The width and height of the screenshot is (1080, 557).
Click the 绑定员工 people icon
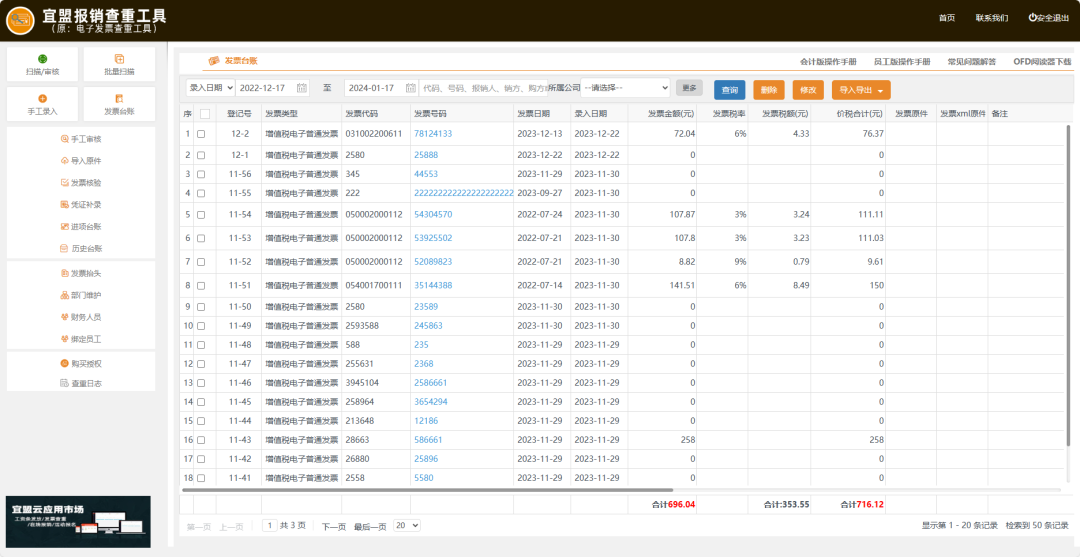coord(65,339)
